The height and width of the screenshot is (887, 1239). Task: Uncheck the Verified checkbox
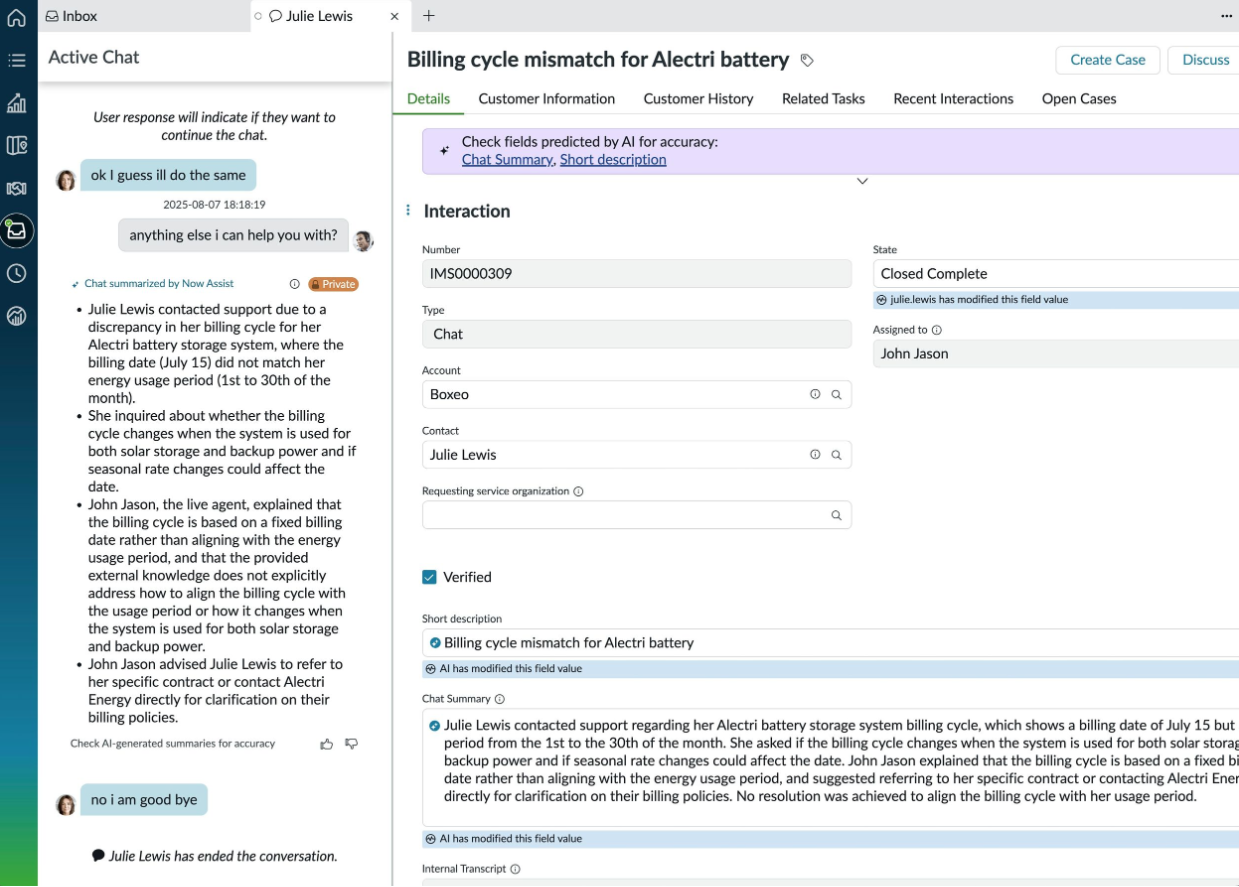click(429, 577)
